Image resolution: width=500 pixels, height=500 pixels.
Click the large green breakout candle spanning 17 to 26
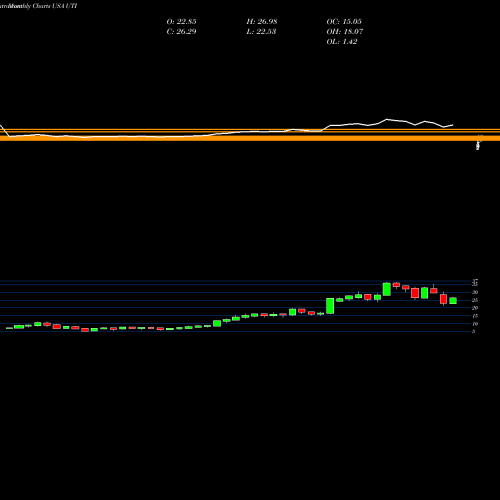click(x=330, y=306)
